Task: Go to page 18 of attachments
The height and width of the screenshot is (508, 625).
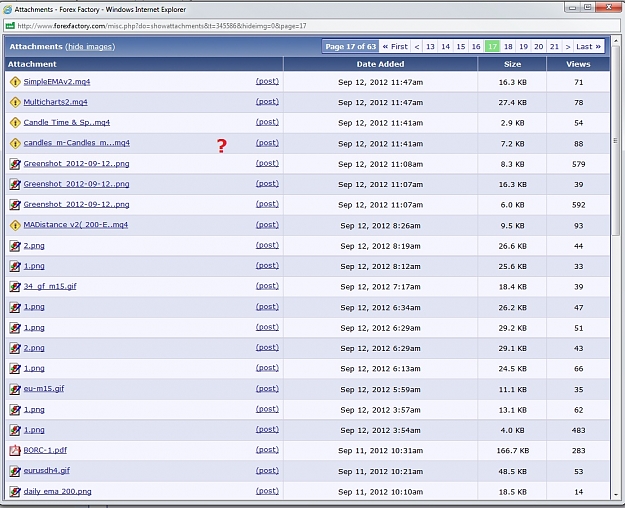Action: tap(508, 47)
